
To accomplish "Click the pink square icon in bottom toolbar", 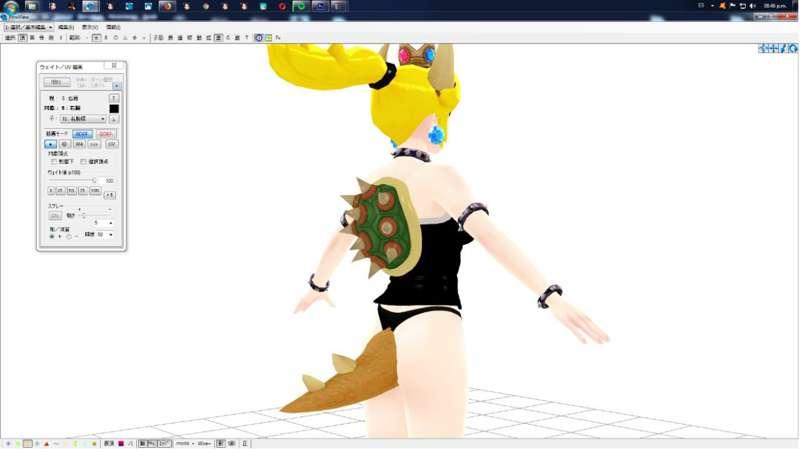I will click(121, 443).
